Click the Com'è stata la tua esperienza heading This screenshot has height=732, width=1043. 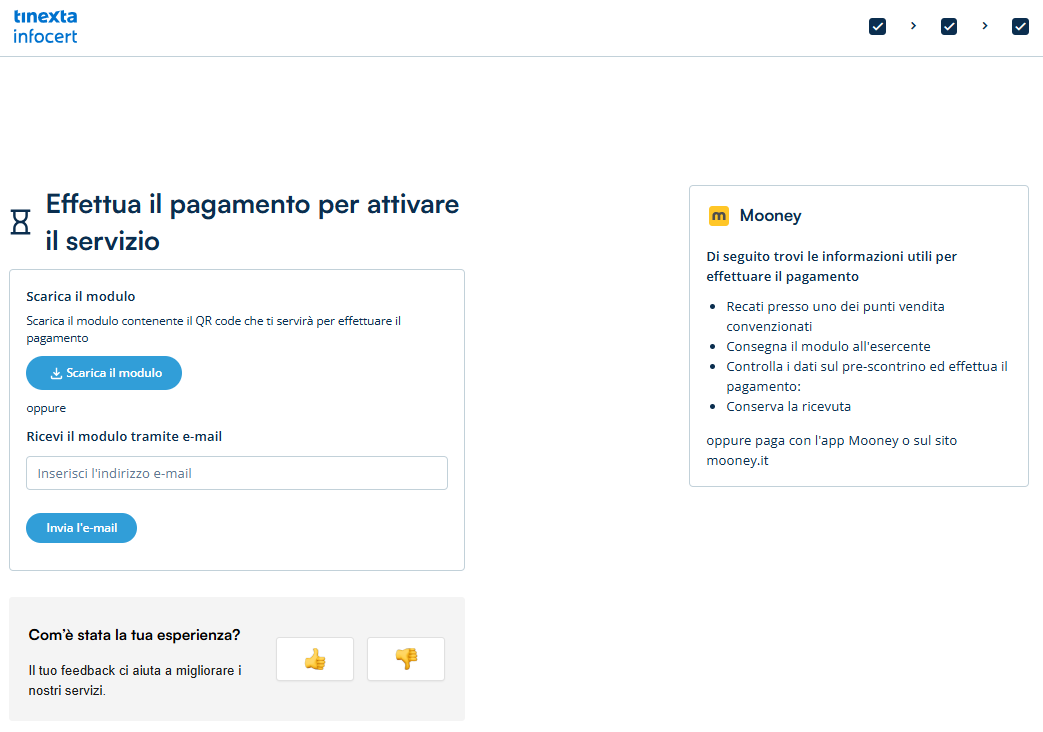tap(134, 635)
